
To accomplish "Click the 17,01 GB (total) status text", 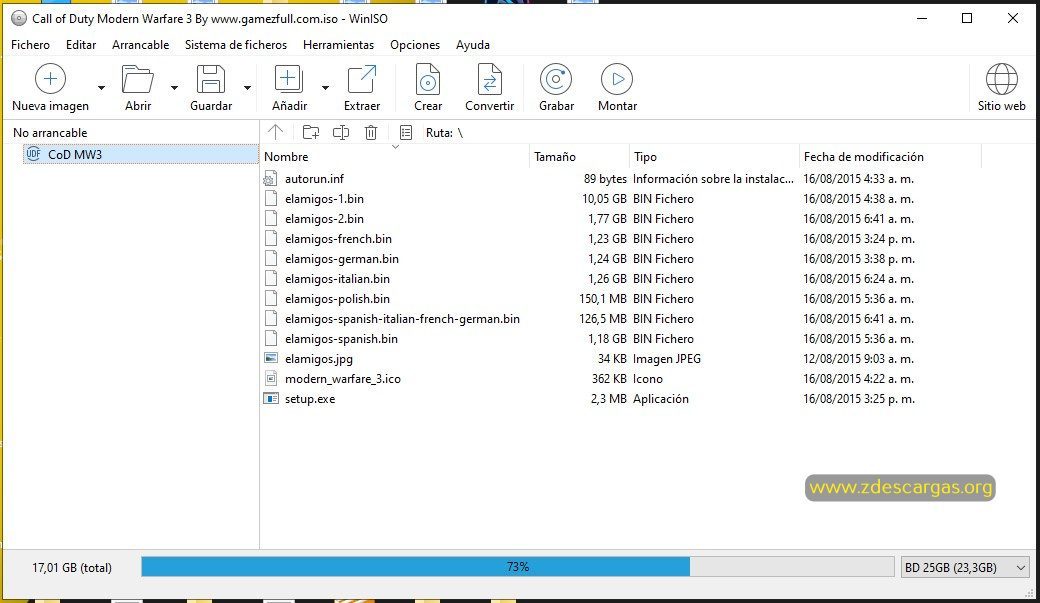I will click(x=72, y=568).
